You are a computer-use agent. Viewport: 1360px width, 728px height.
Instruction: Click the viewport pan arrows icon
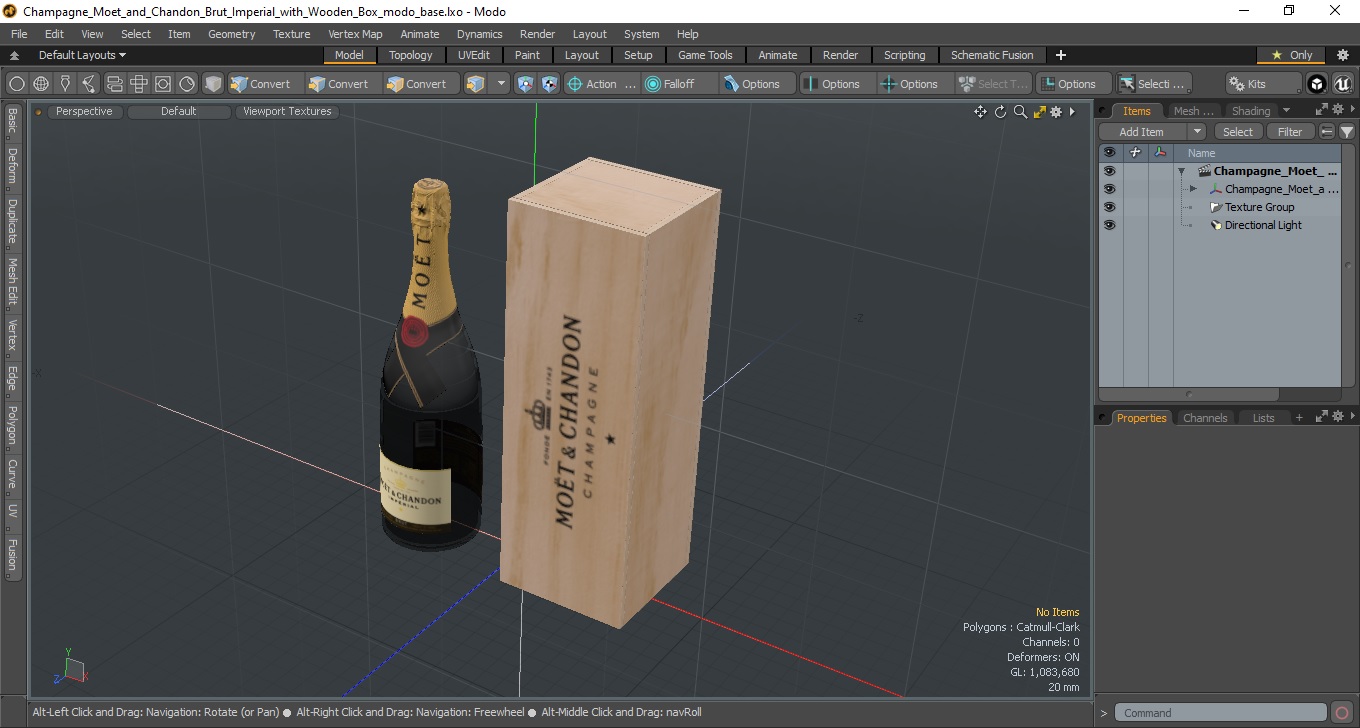tap(981, 112)
